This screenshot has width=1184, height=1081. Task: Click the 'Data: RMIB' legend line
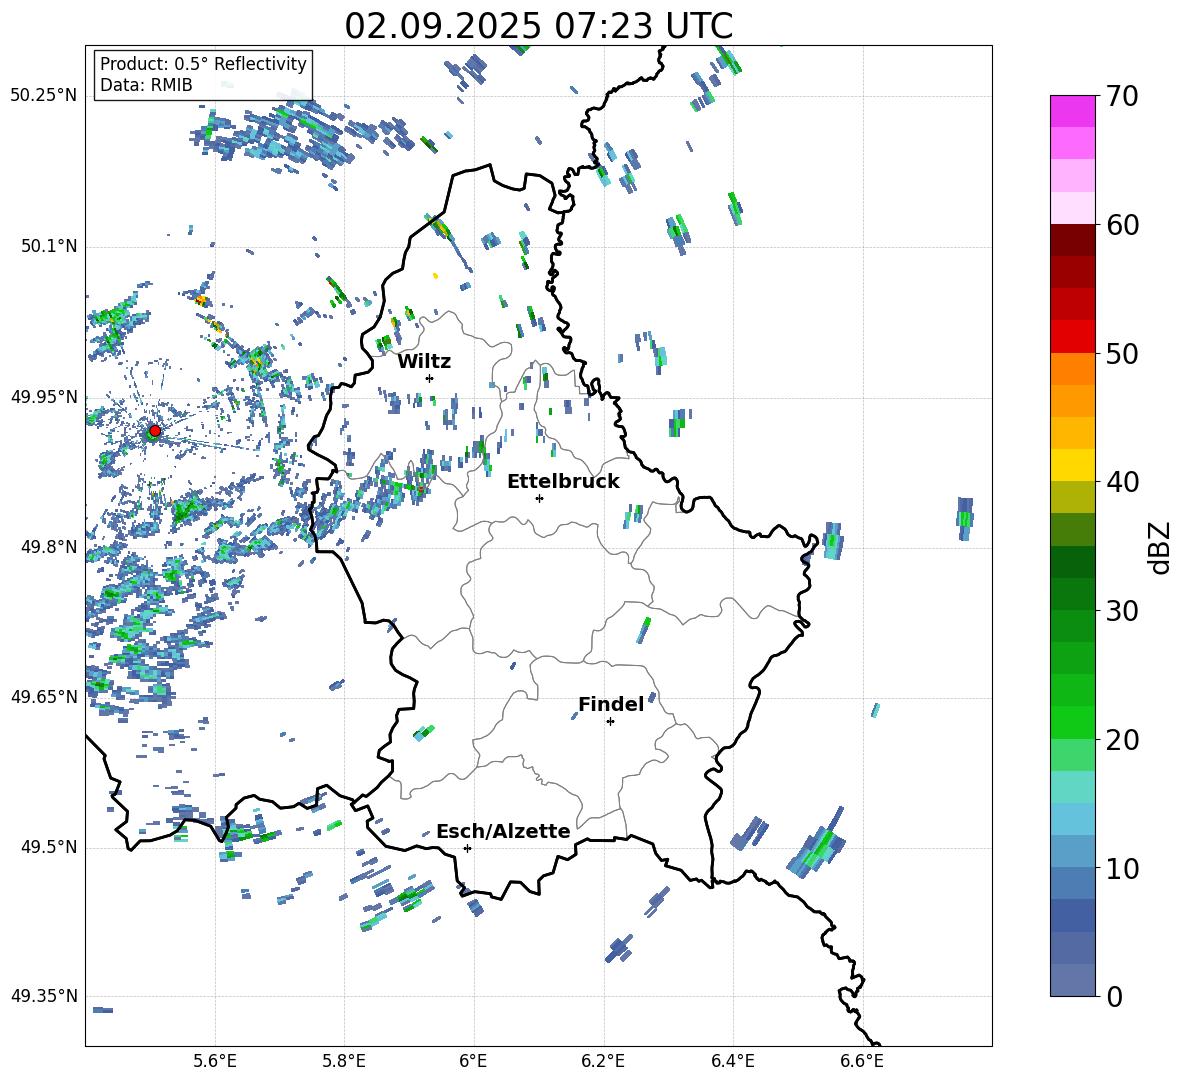point(146,85)
